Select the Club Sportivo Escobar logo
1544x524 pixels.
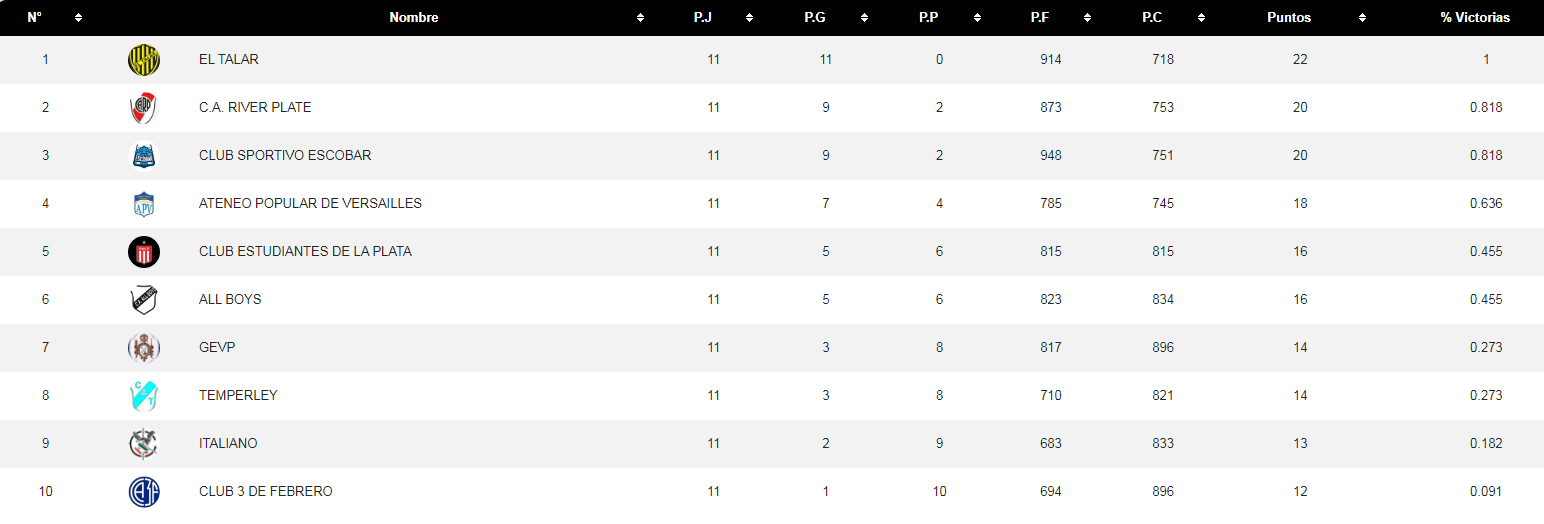pyautogui.click(x=144, y=156)
